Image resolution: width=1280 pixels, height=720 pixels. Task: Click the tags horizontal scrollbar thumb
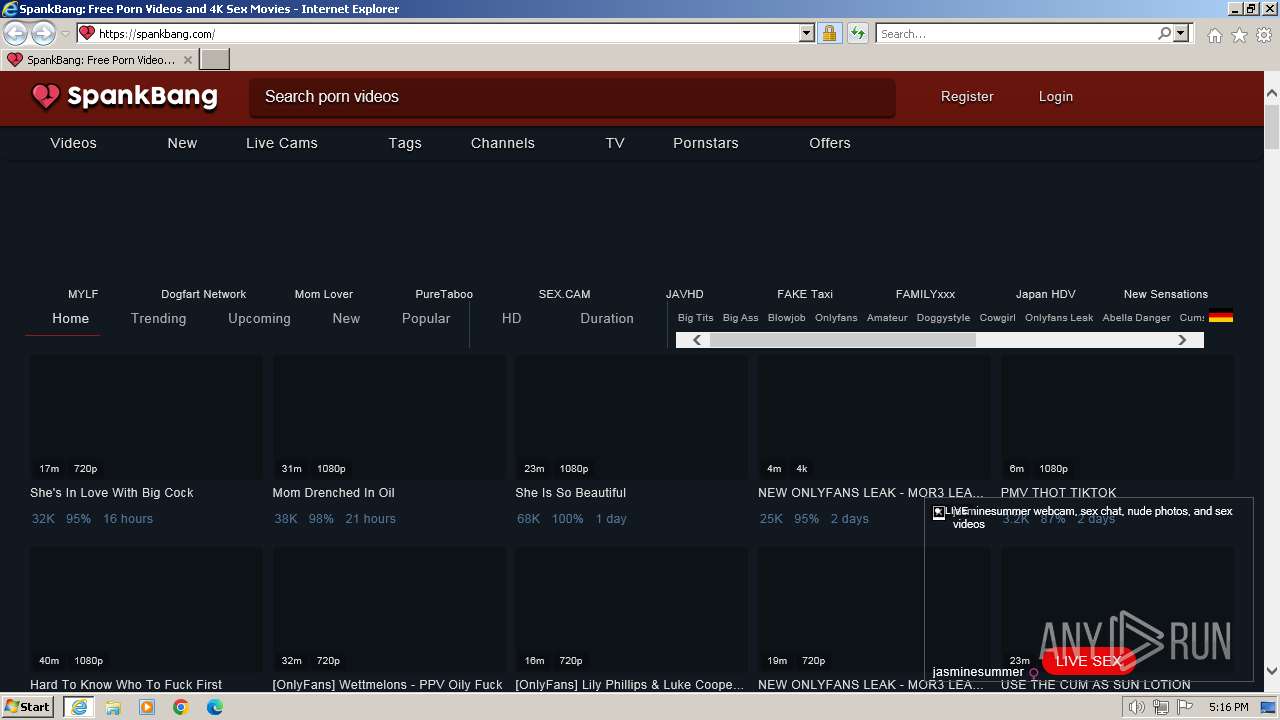coord(842,340)
